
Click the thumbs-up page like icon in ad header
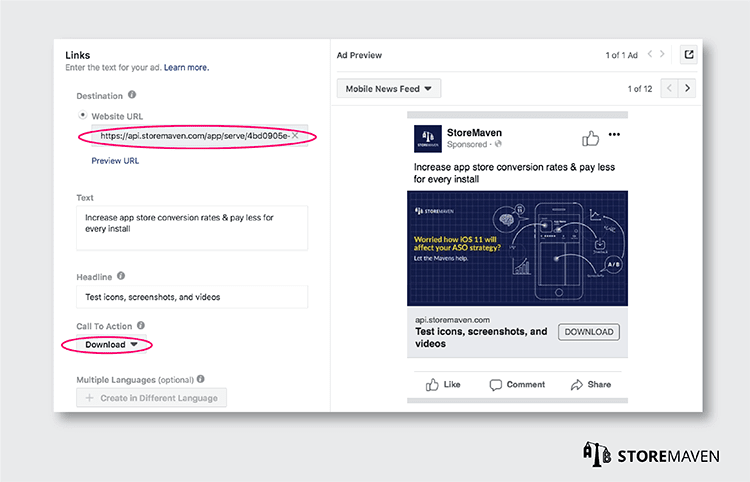[x=590, y=138]
